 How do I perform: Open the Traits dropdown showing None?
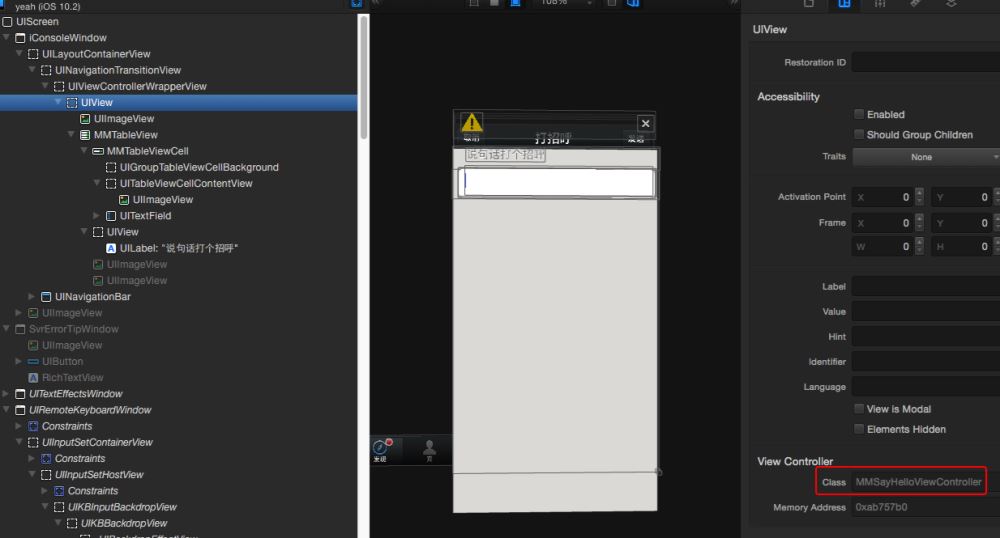coord(925,157)
